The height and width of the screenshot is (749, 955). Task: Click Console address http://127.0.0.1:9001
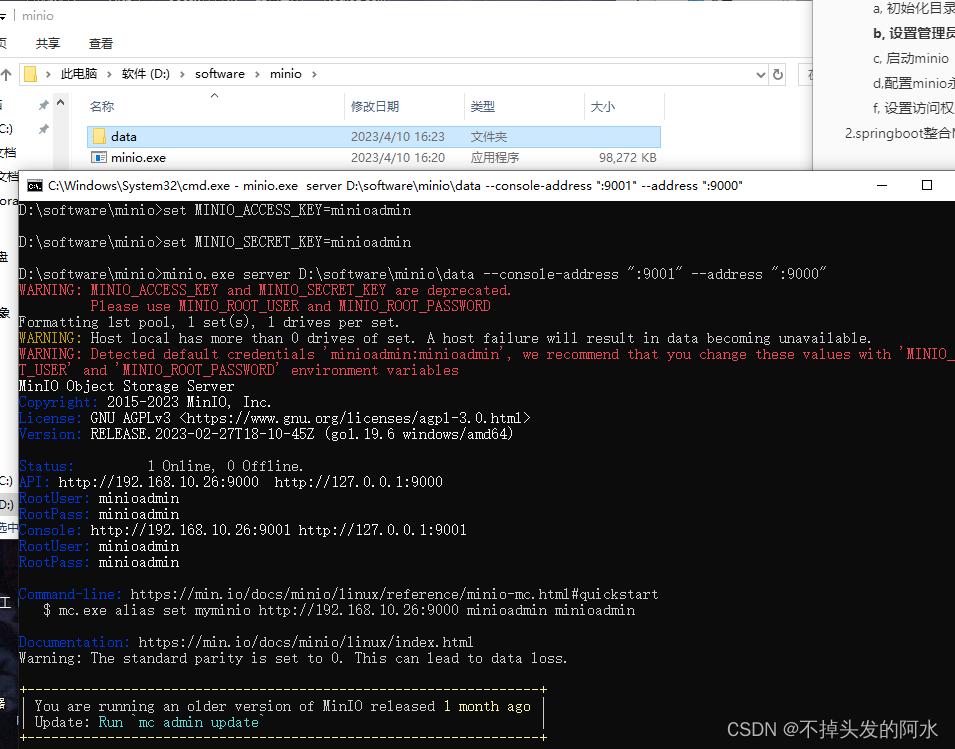pos(382,530)
